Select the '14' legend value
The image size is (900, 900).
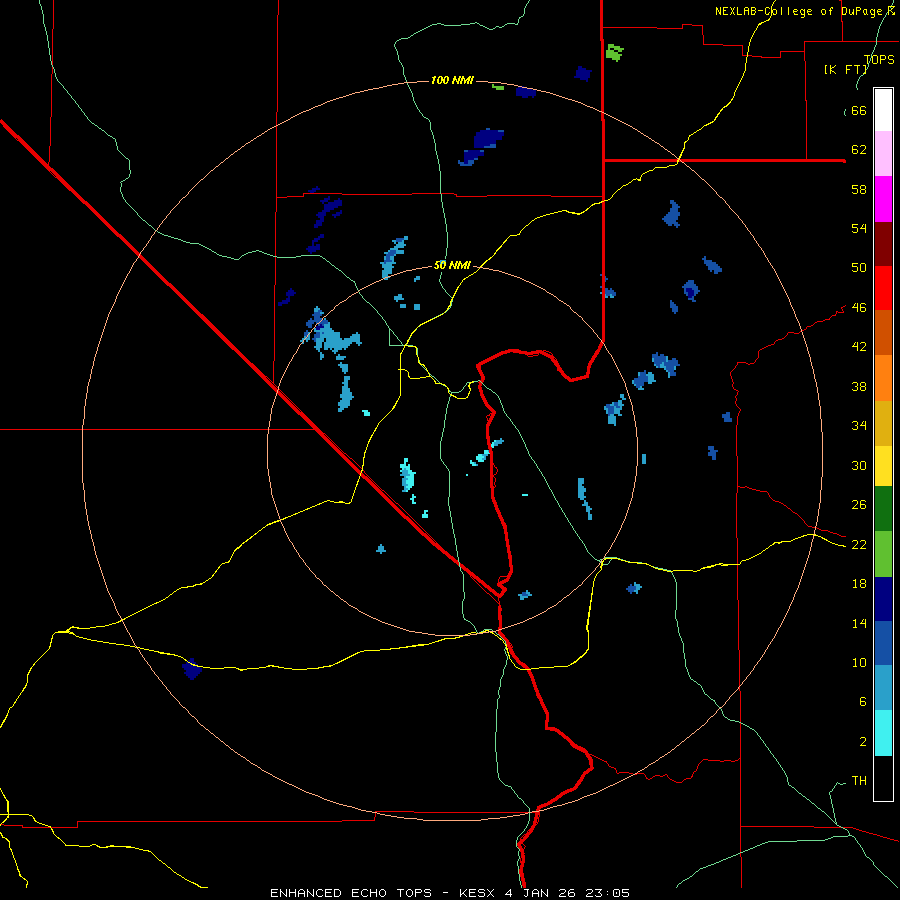(859, 623)
